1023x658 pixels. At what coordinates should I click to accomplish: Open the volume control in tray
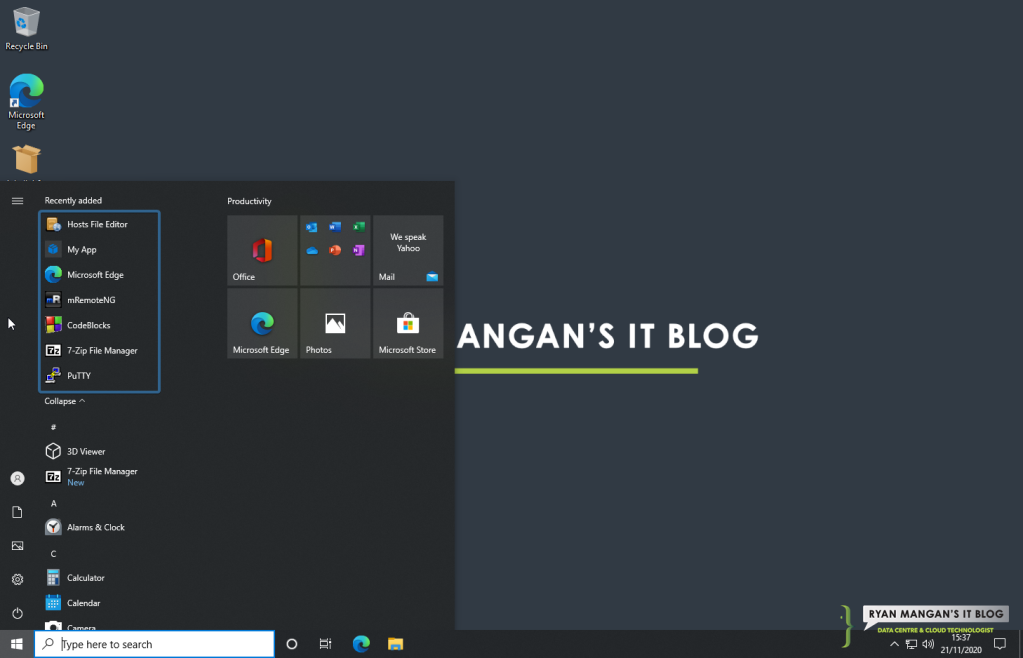point(928,644)
